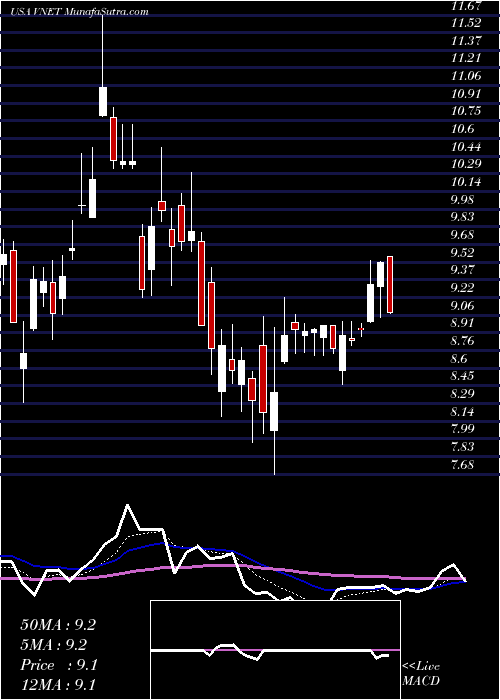Select the 9.52 price axis label

tap(462, 253)
